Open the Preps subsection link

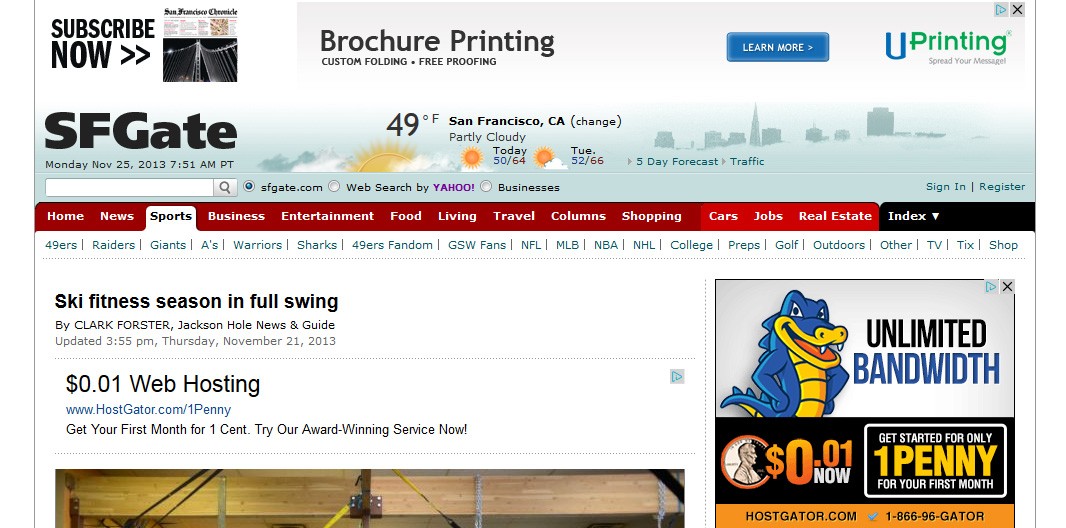(744, 245)
